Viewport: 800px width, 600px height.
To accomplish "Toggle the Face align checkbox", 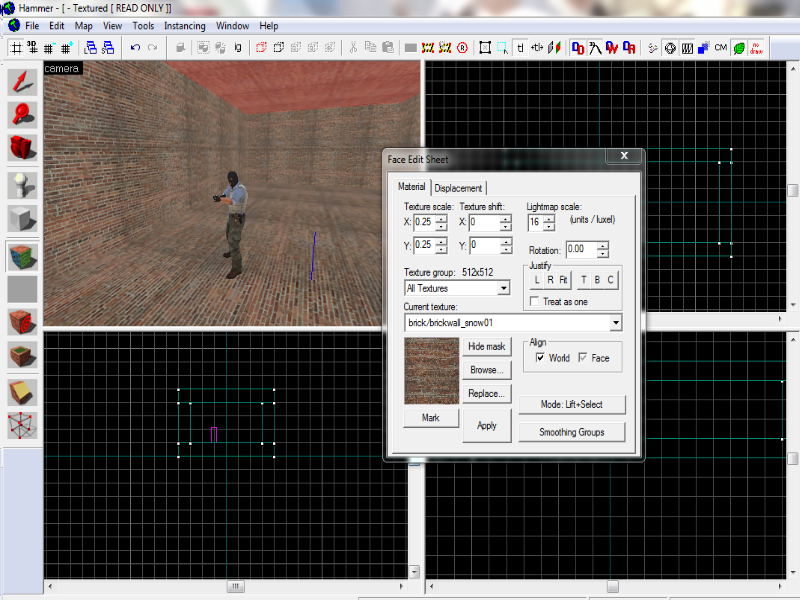I will (583, 358).
